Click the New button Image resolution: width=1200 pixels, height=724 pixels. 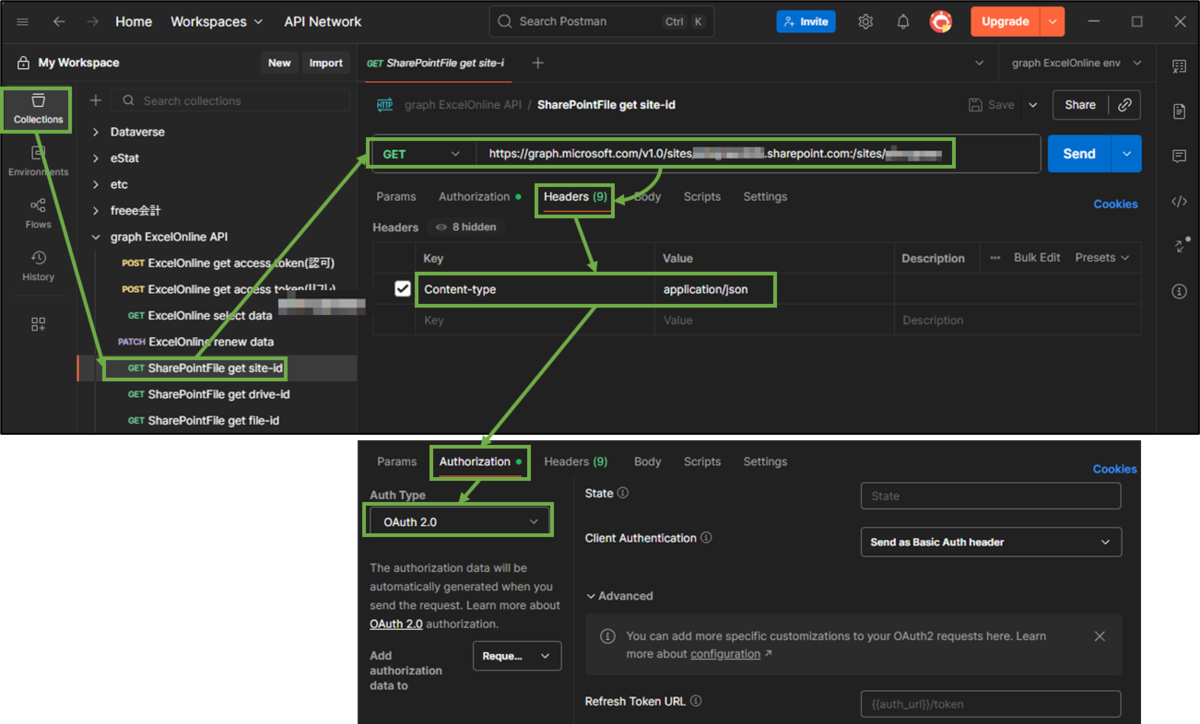279,63
